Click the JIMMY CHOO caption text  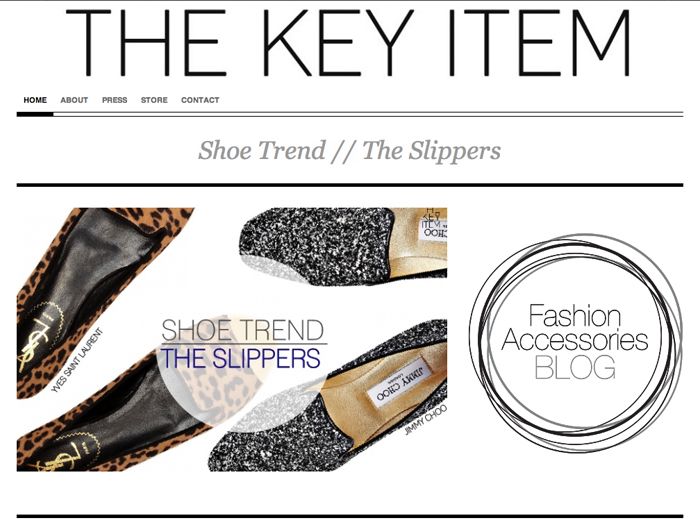425,420
